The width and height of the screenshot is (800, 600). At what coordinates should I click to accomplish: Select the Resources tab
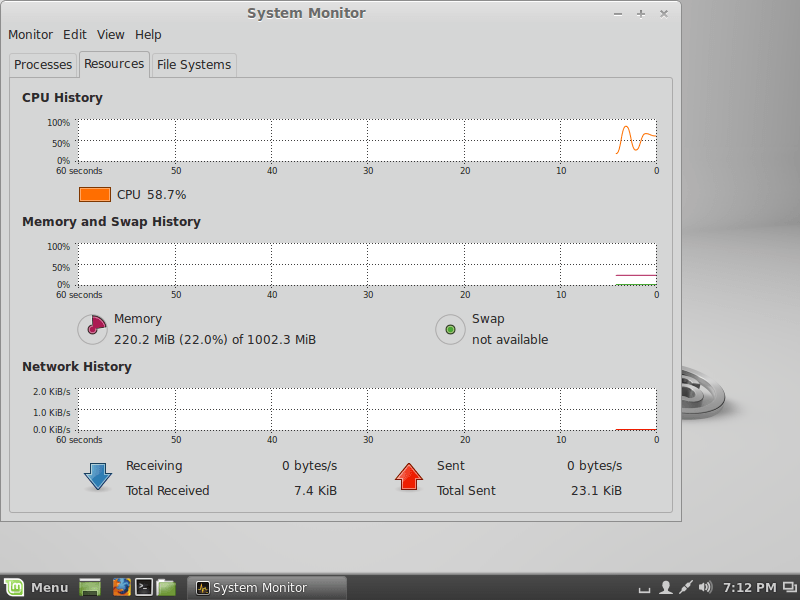coord(114,64)
